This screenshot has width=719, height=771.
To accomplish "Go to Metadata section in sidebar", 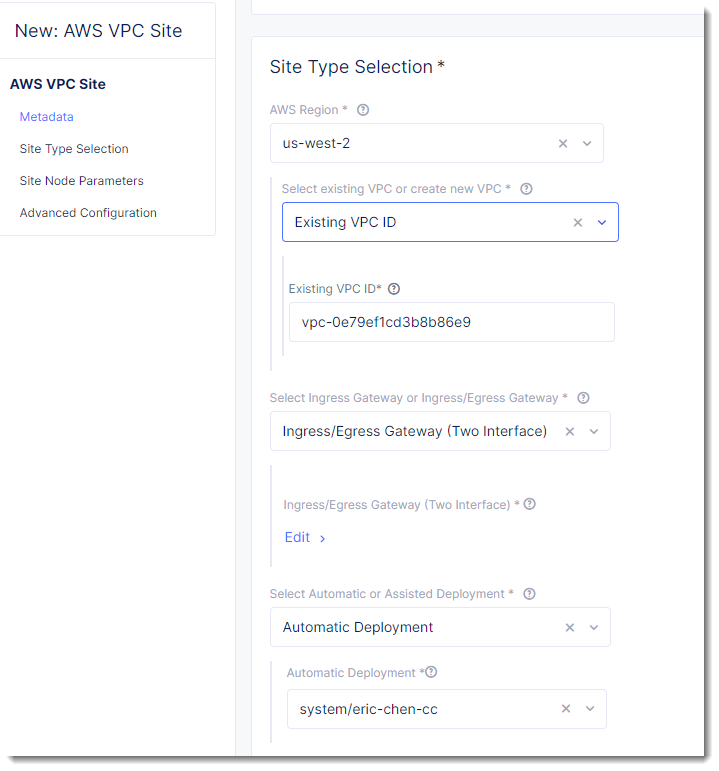I will pyautogui.click(x=46, y=117).
